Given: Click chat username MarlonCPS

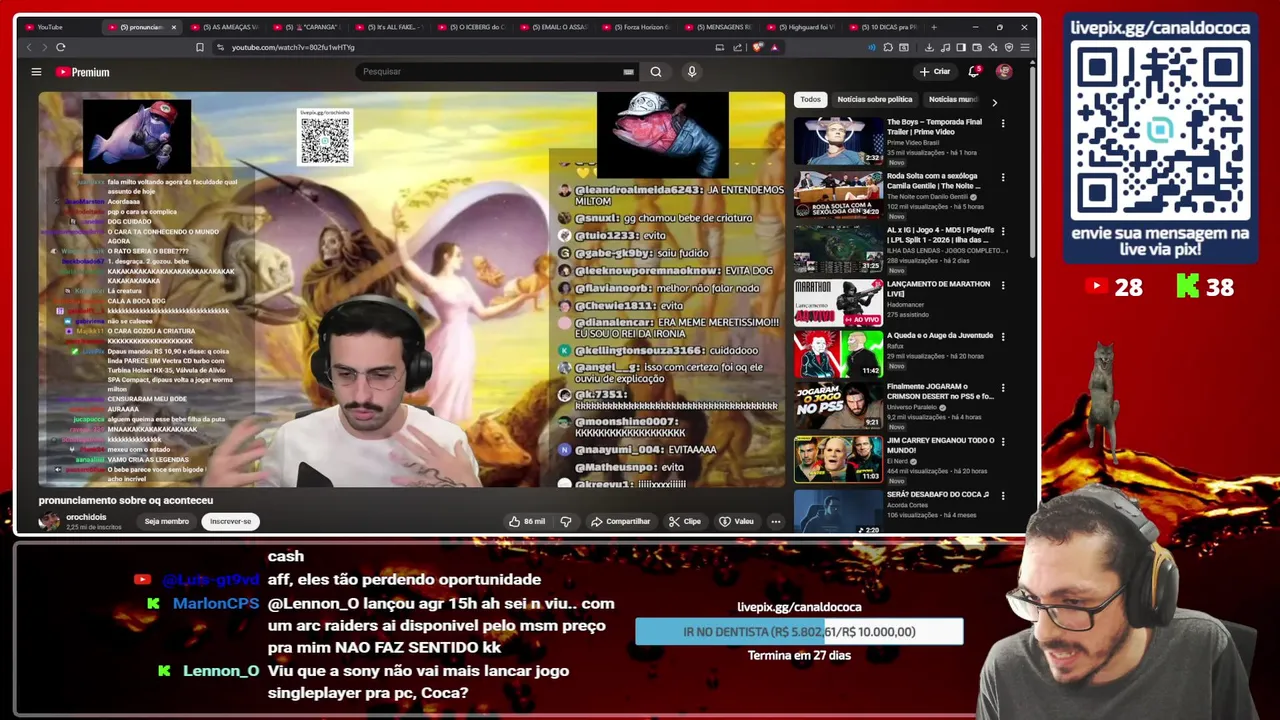Looking at the screenshot, I should 216,603.
